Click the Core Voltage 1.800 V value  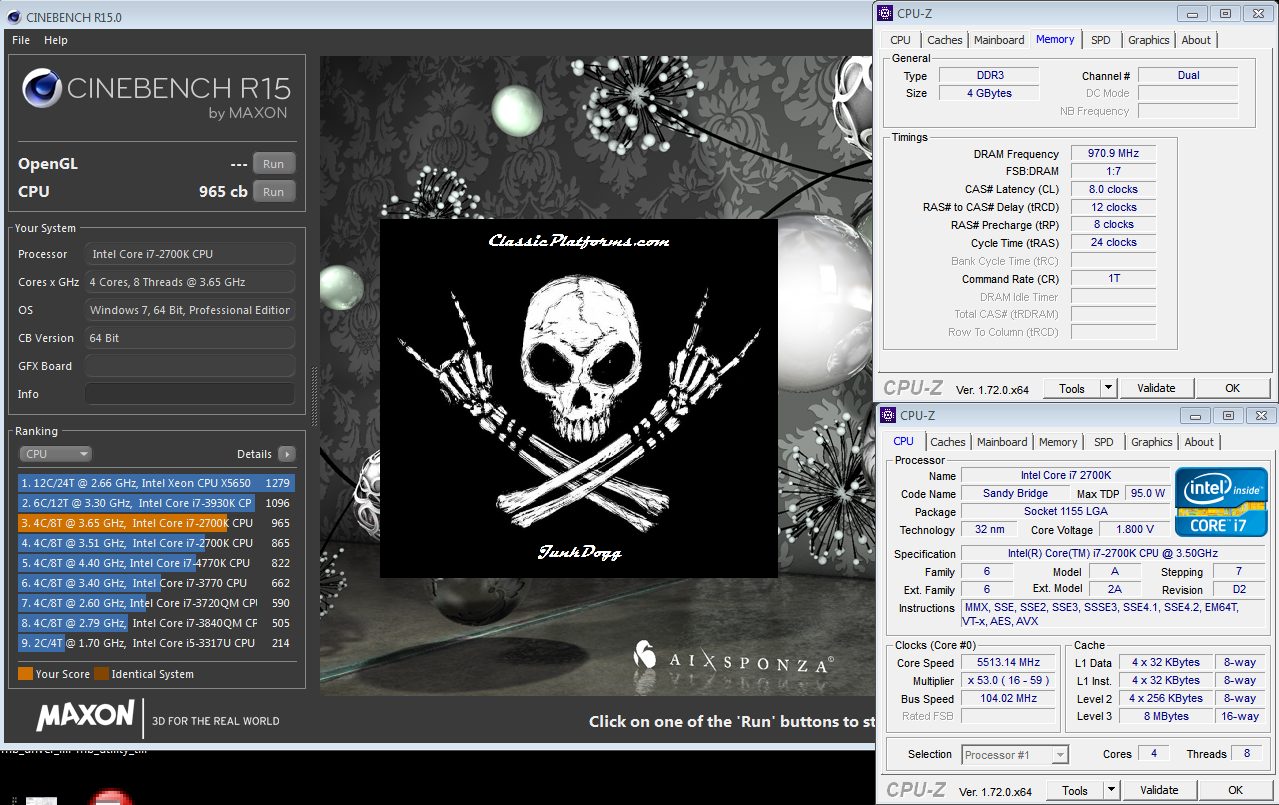point(1134,530)
